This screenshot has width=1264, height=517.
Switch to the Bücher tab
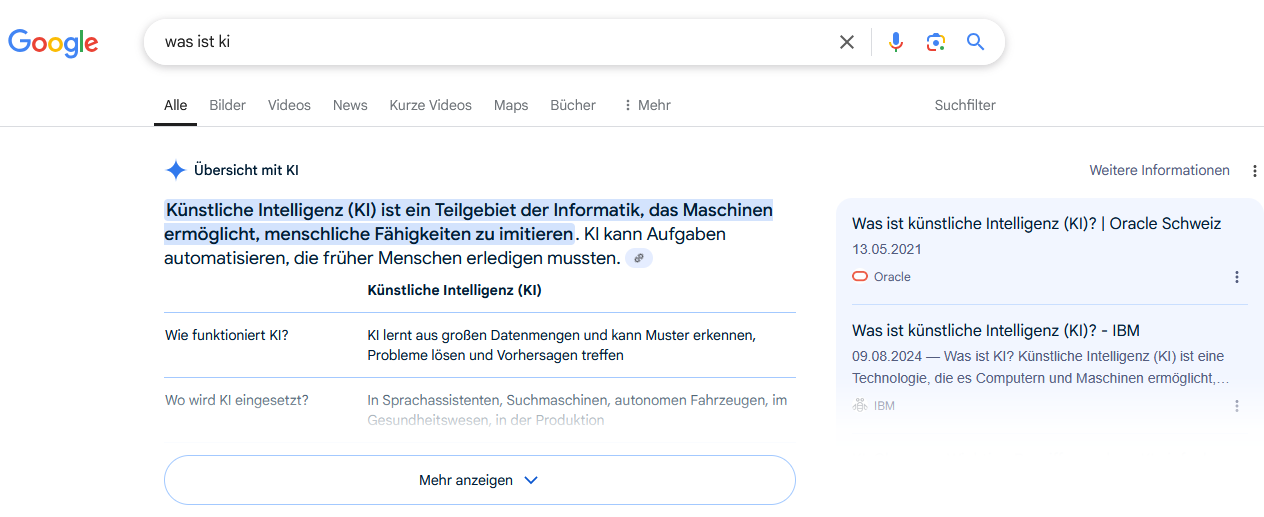point(573,105)
